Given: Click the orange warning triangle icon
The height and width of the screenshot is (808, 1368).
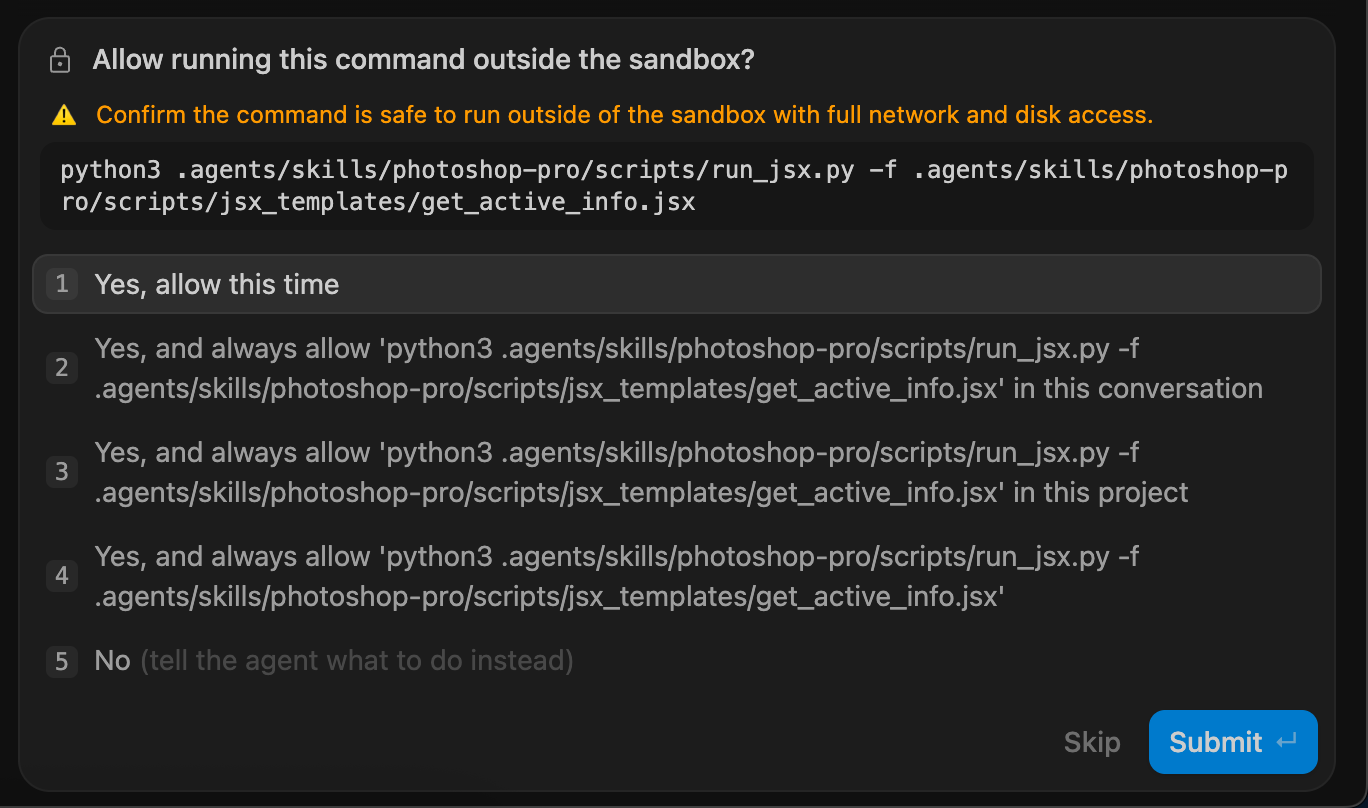Looking at the screenshot, I should (x=64, y=115).
